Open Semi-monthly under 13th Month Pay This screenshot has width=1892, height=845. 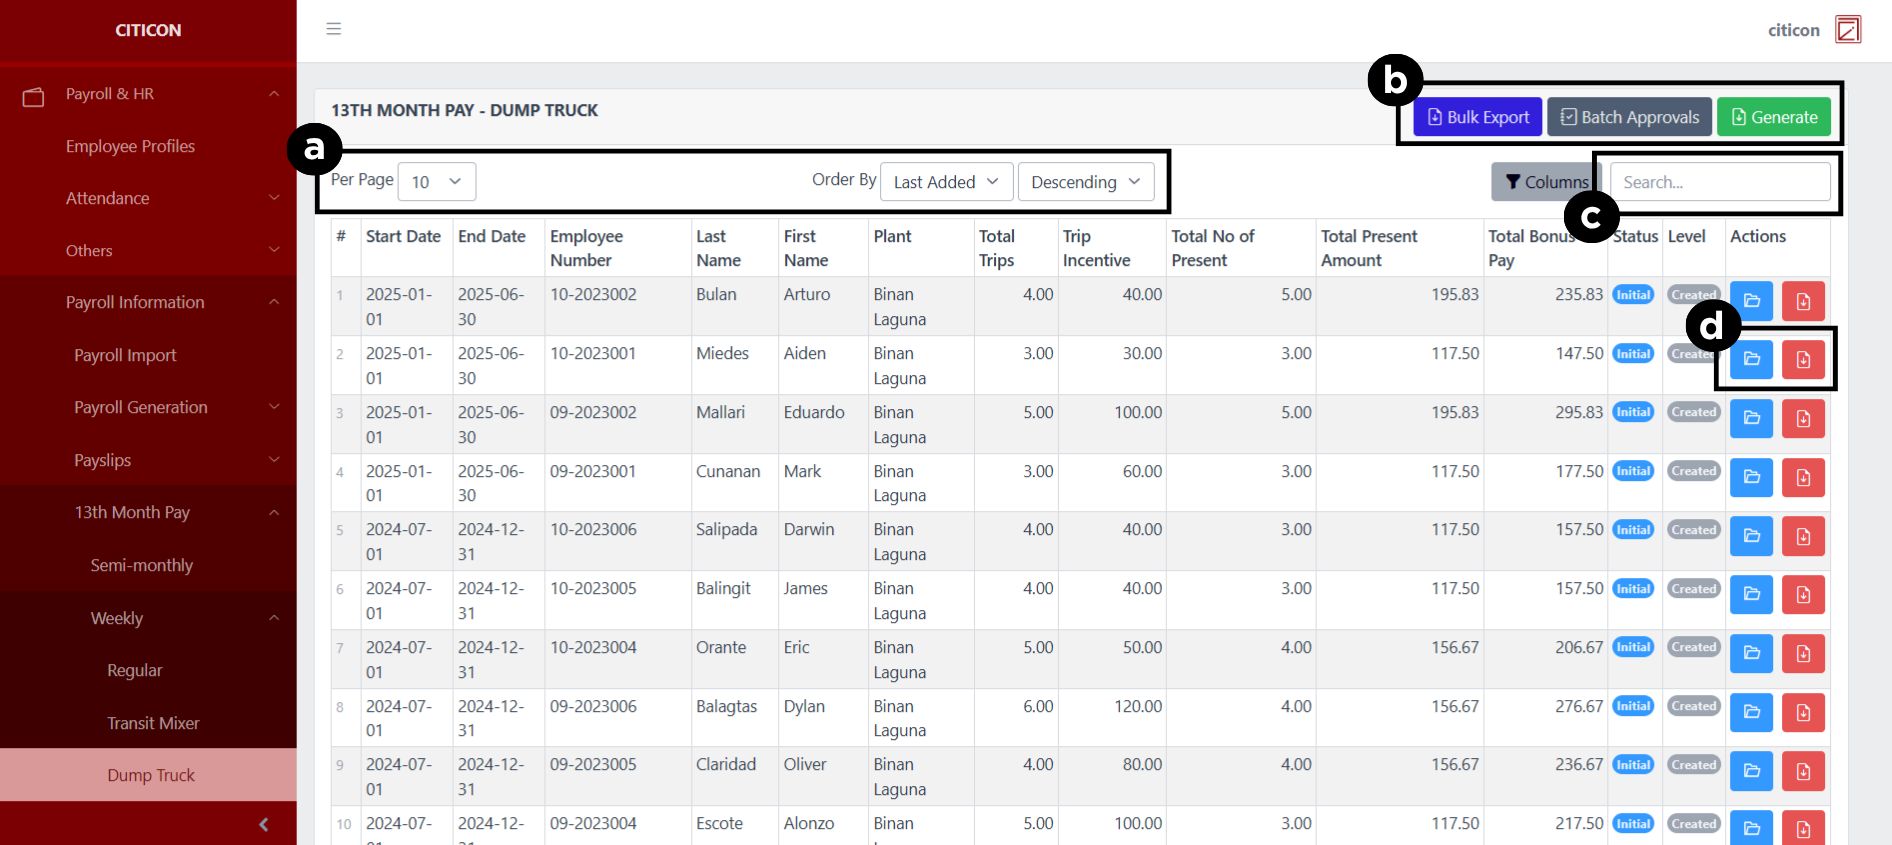(x=141, y=565)
